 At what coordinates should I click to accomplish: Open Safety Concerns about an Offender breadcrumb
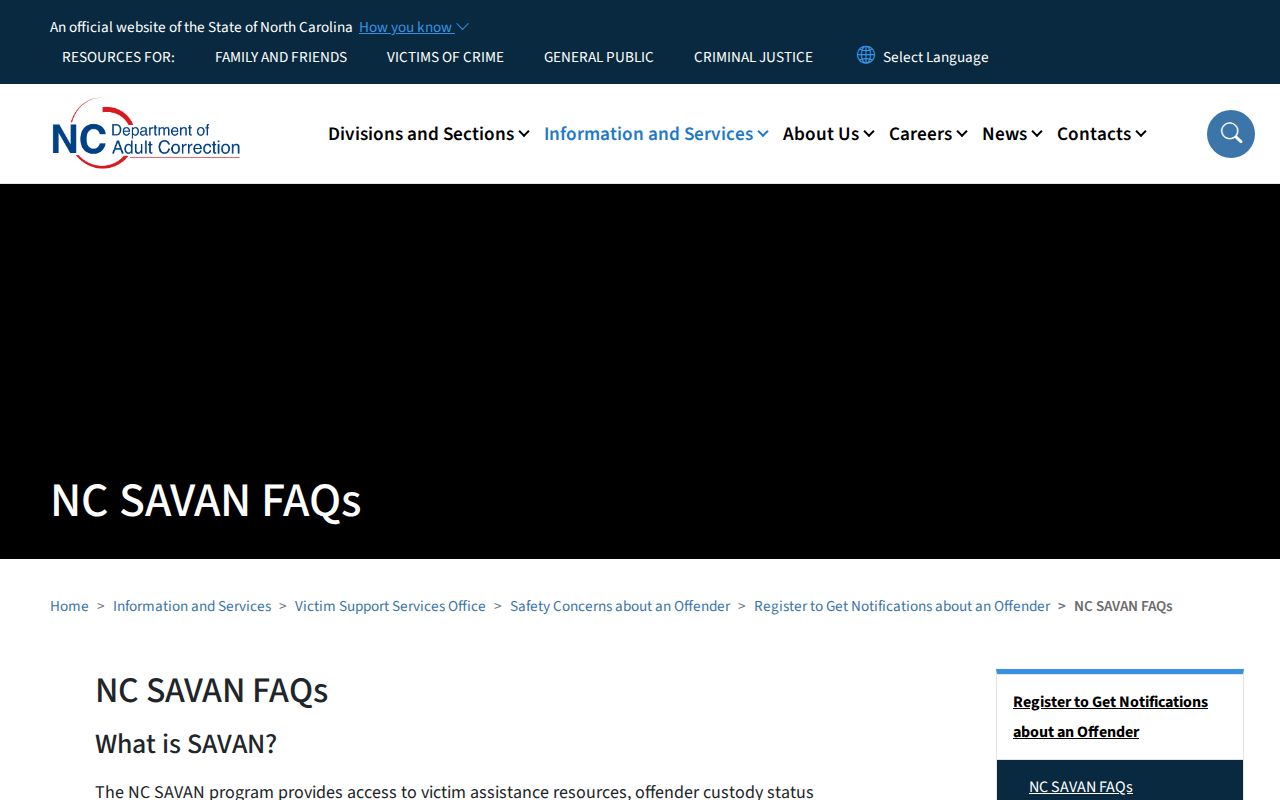tap(620, 606)
